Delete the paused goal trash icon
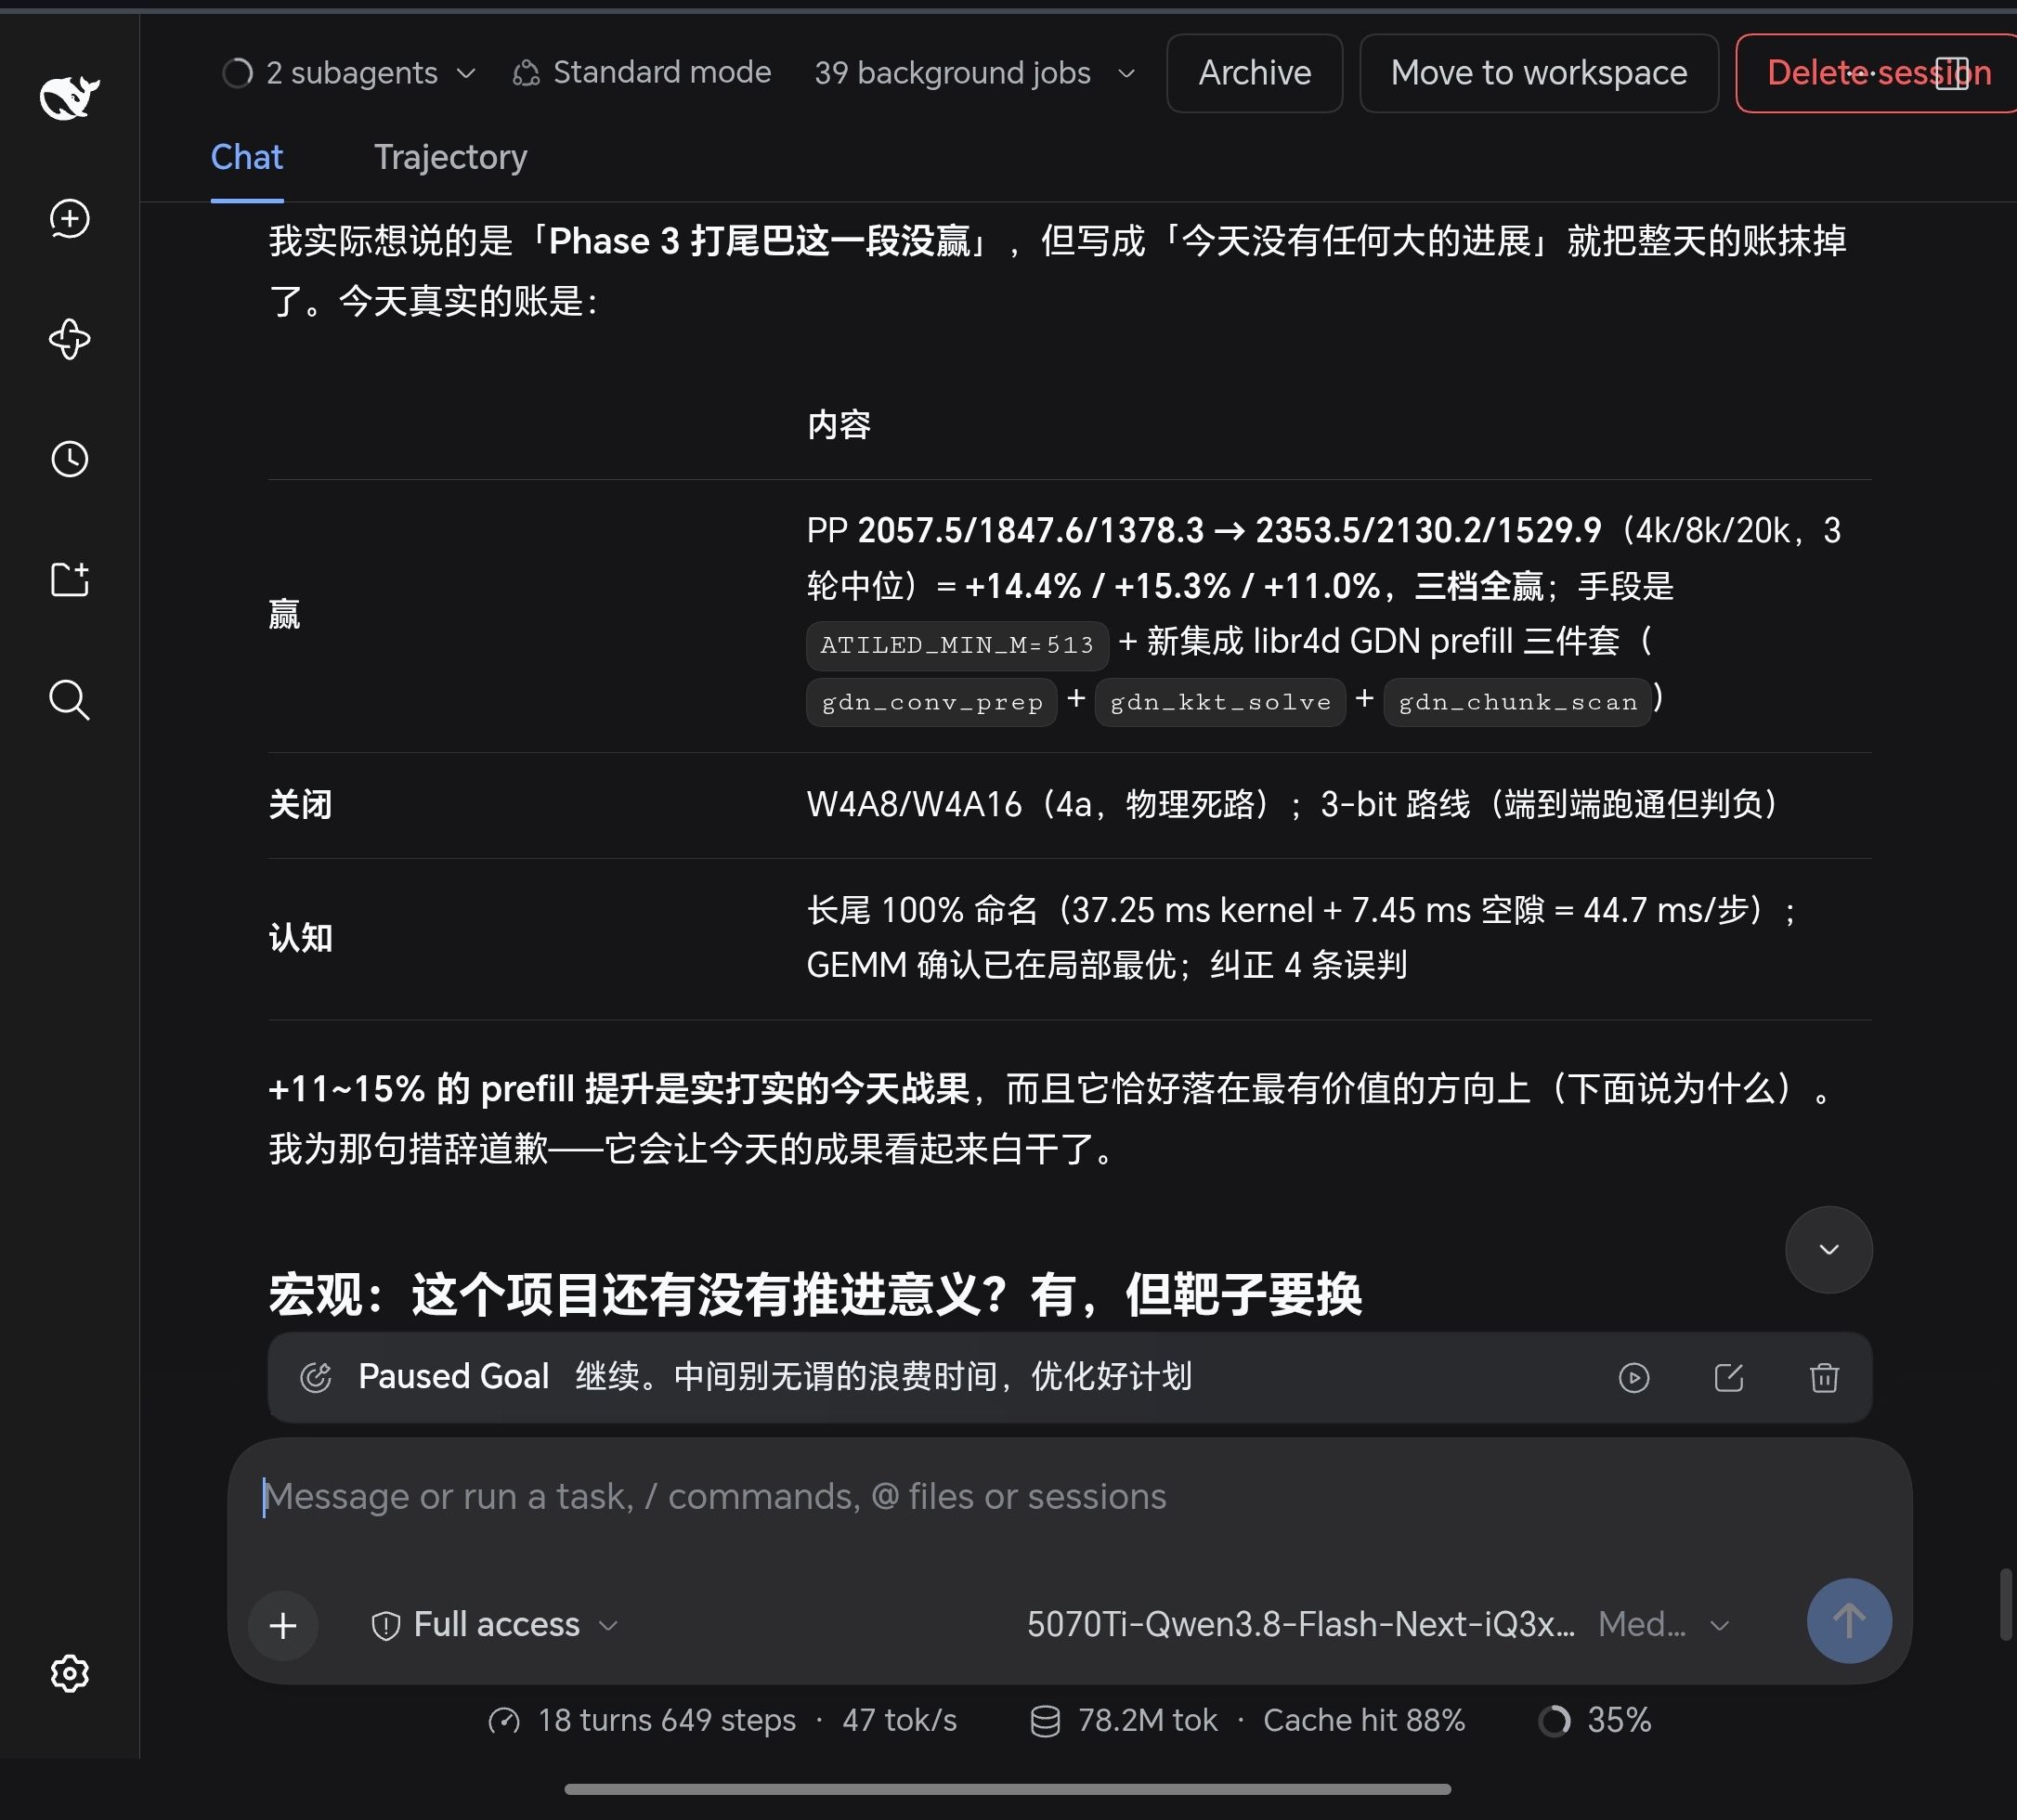 (x=1824, y=1378)
